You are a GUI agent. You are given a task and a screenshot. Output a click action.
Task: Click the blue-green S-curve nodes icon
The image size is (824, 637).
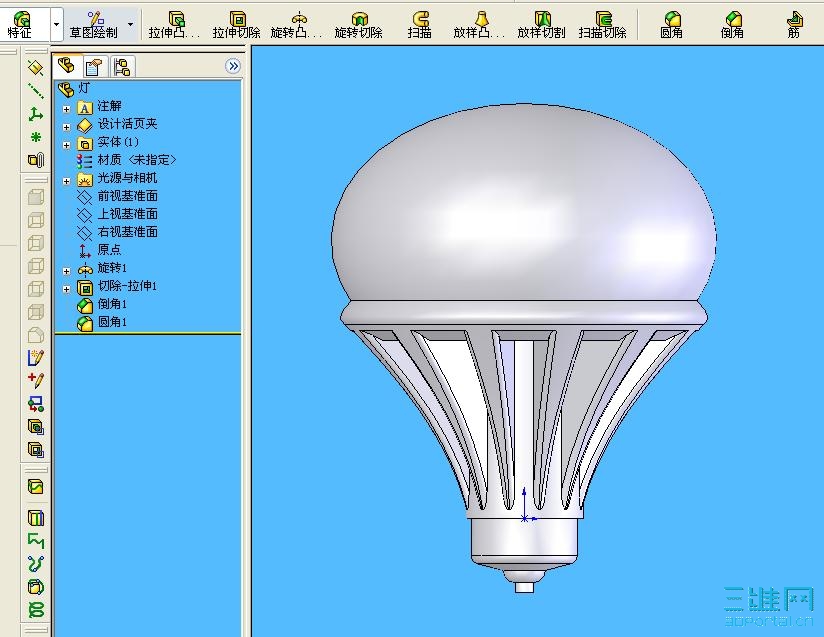point(35,564)
